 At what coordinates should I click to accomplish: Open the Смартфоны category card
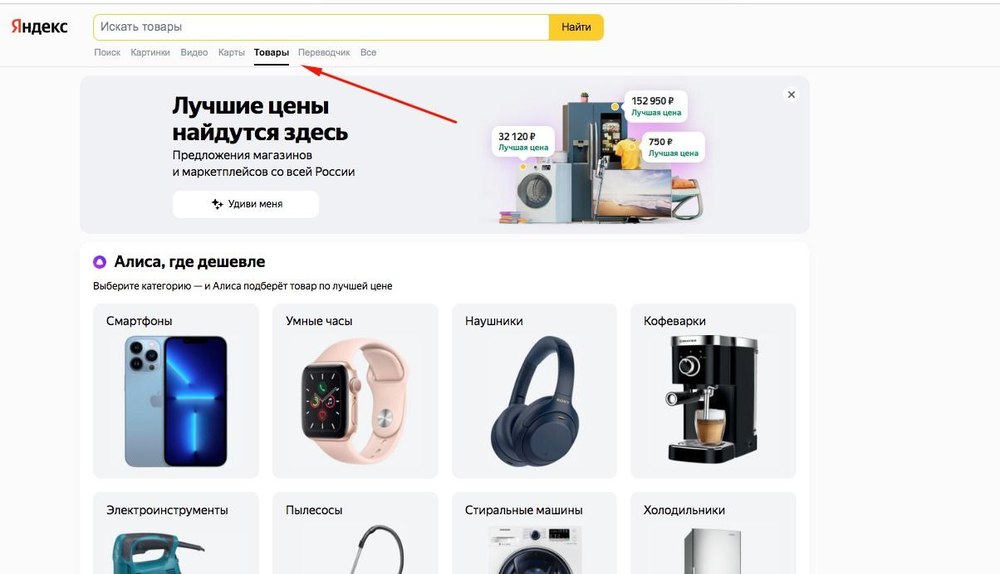click(176, 391)
